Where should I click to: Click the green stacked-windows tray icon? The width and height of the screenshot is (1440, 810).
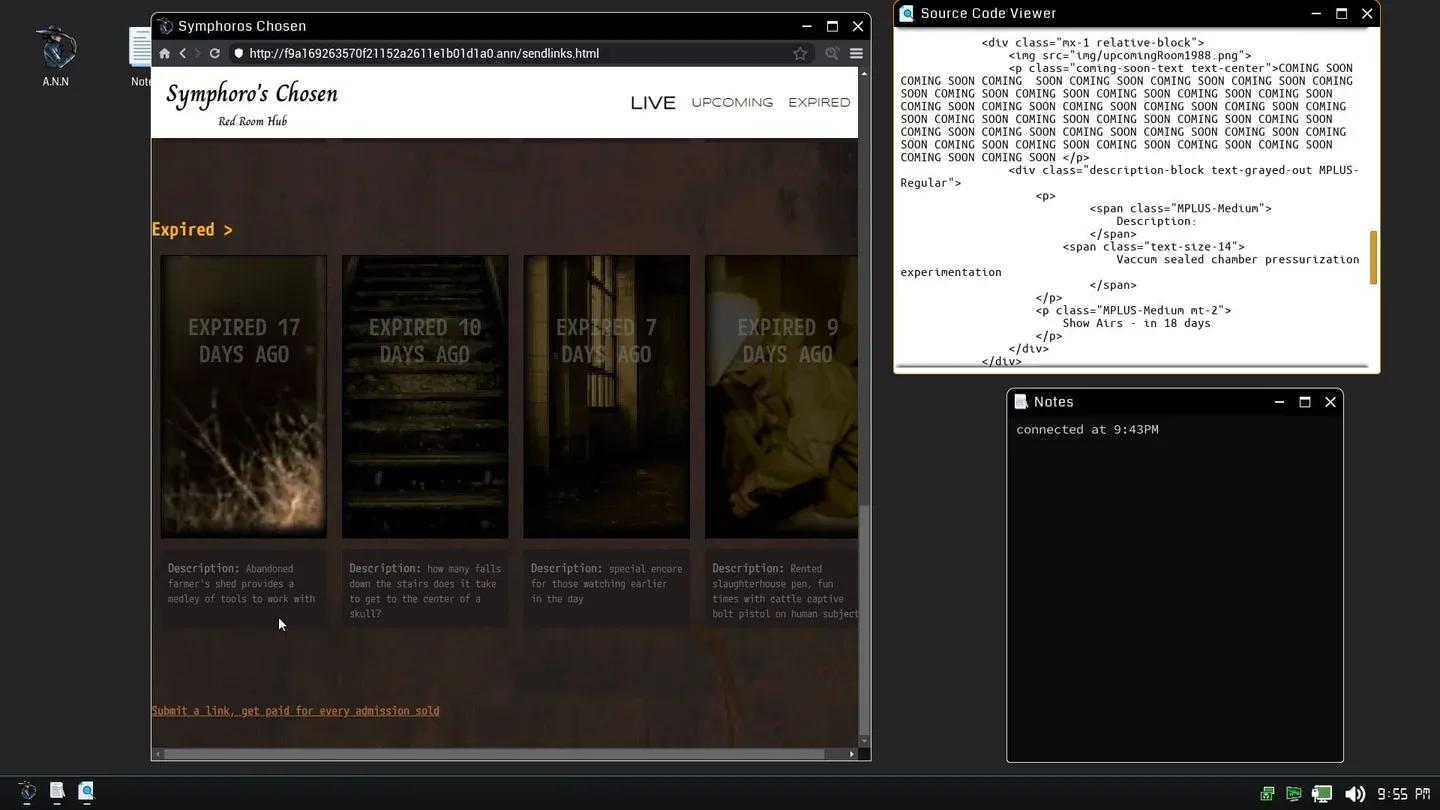pos(1268,794)
